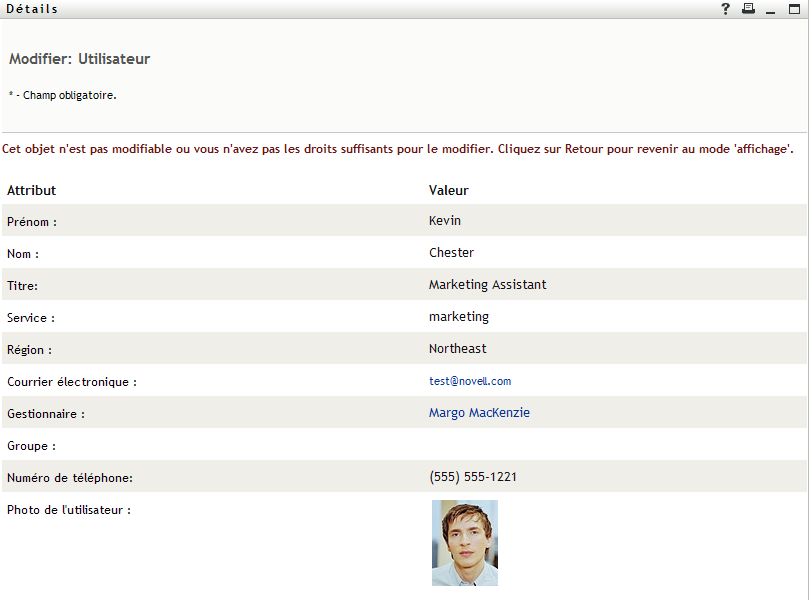The width and height of the screenshot is (810, 600).
Task: Click Kevin Chester's user photo
Action: (x=465, y=543)
